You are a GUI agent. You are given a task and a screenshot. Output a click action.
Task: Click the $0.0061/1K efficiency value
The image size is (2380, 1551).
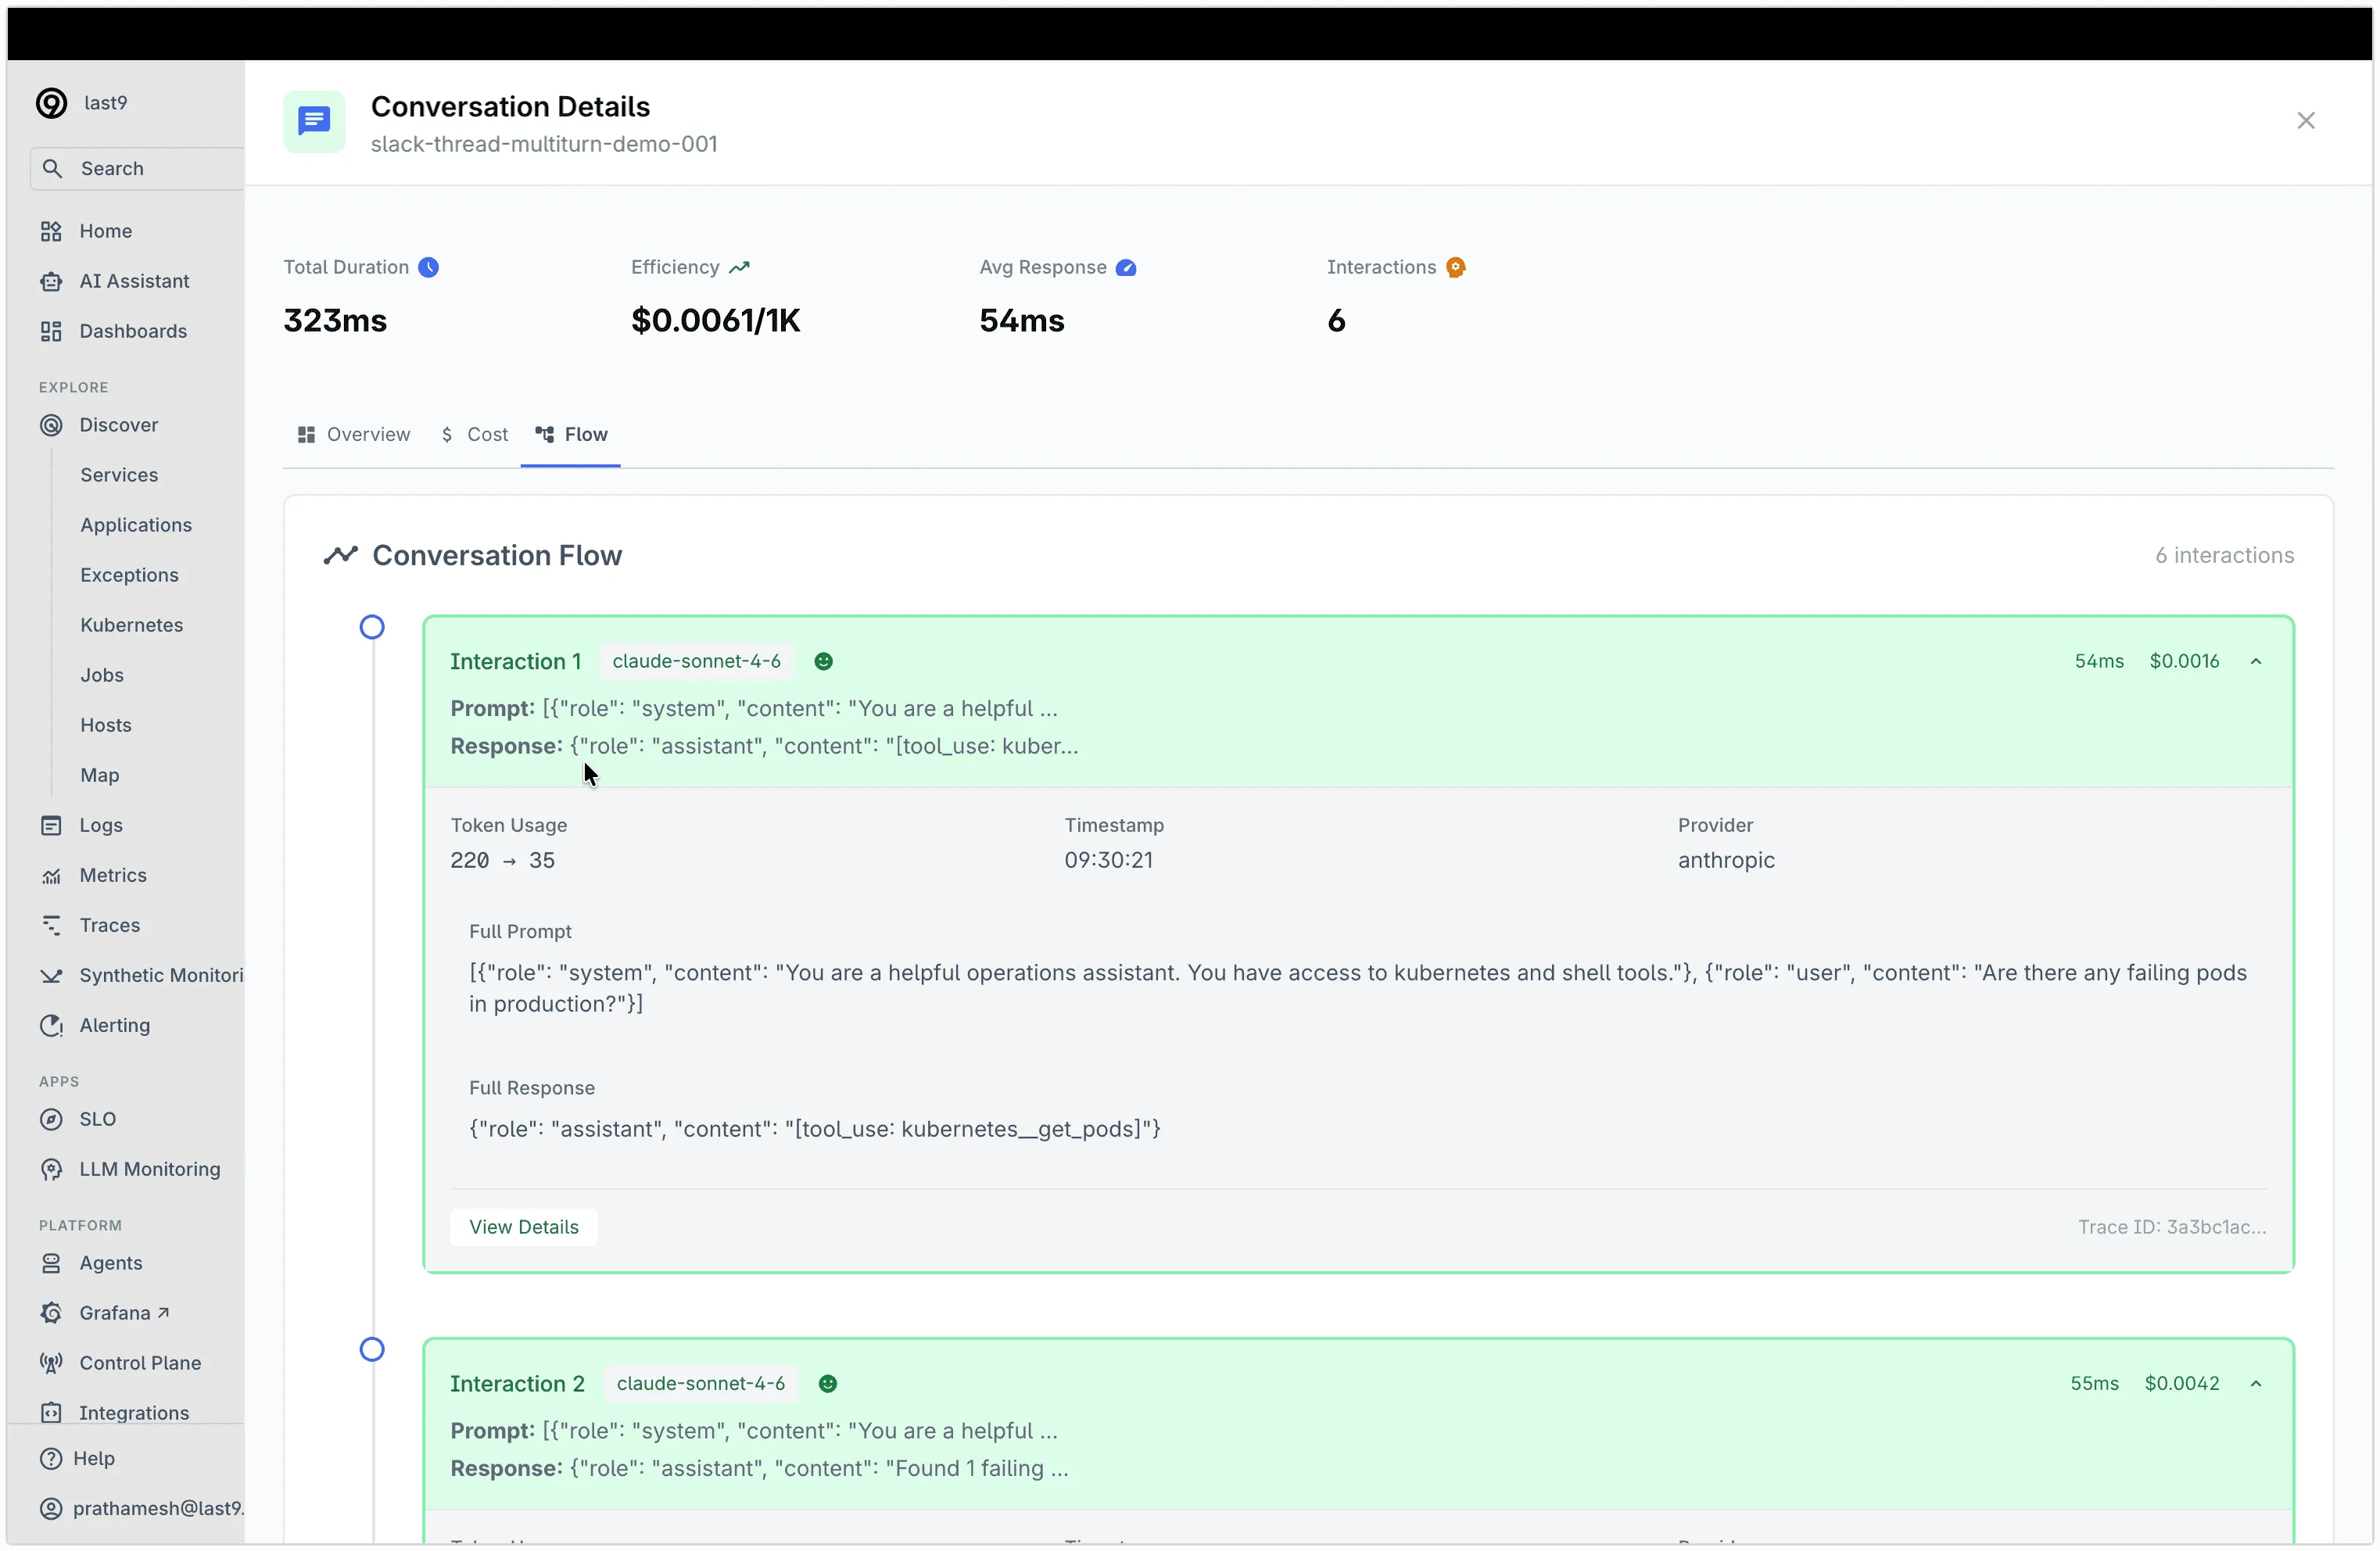tap(716, 320)
